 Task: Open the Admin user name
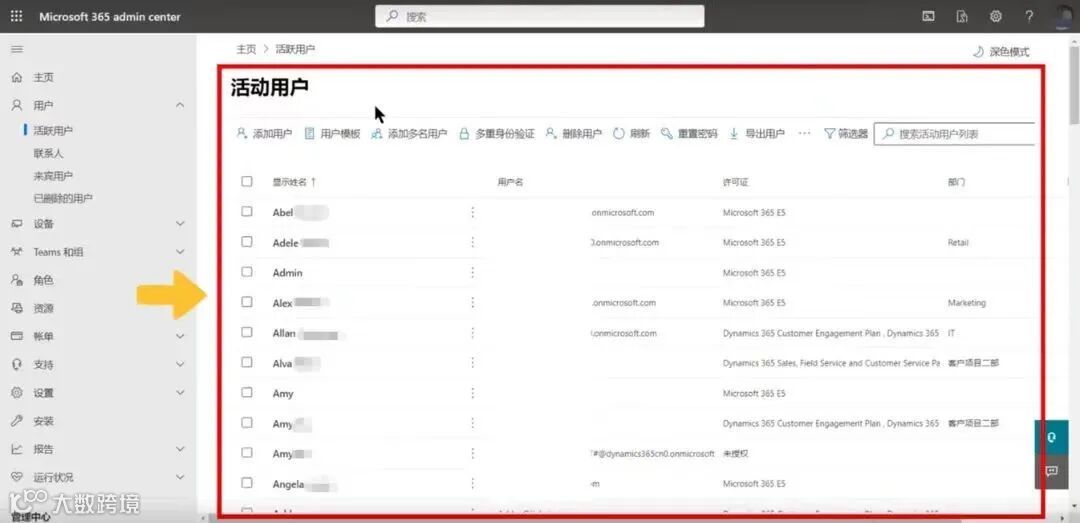click(x=287, y=273)
